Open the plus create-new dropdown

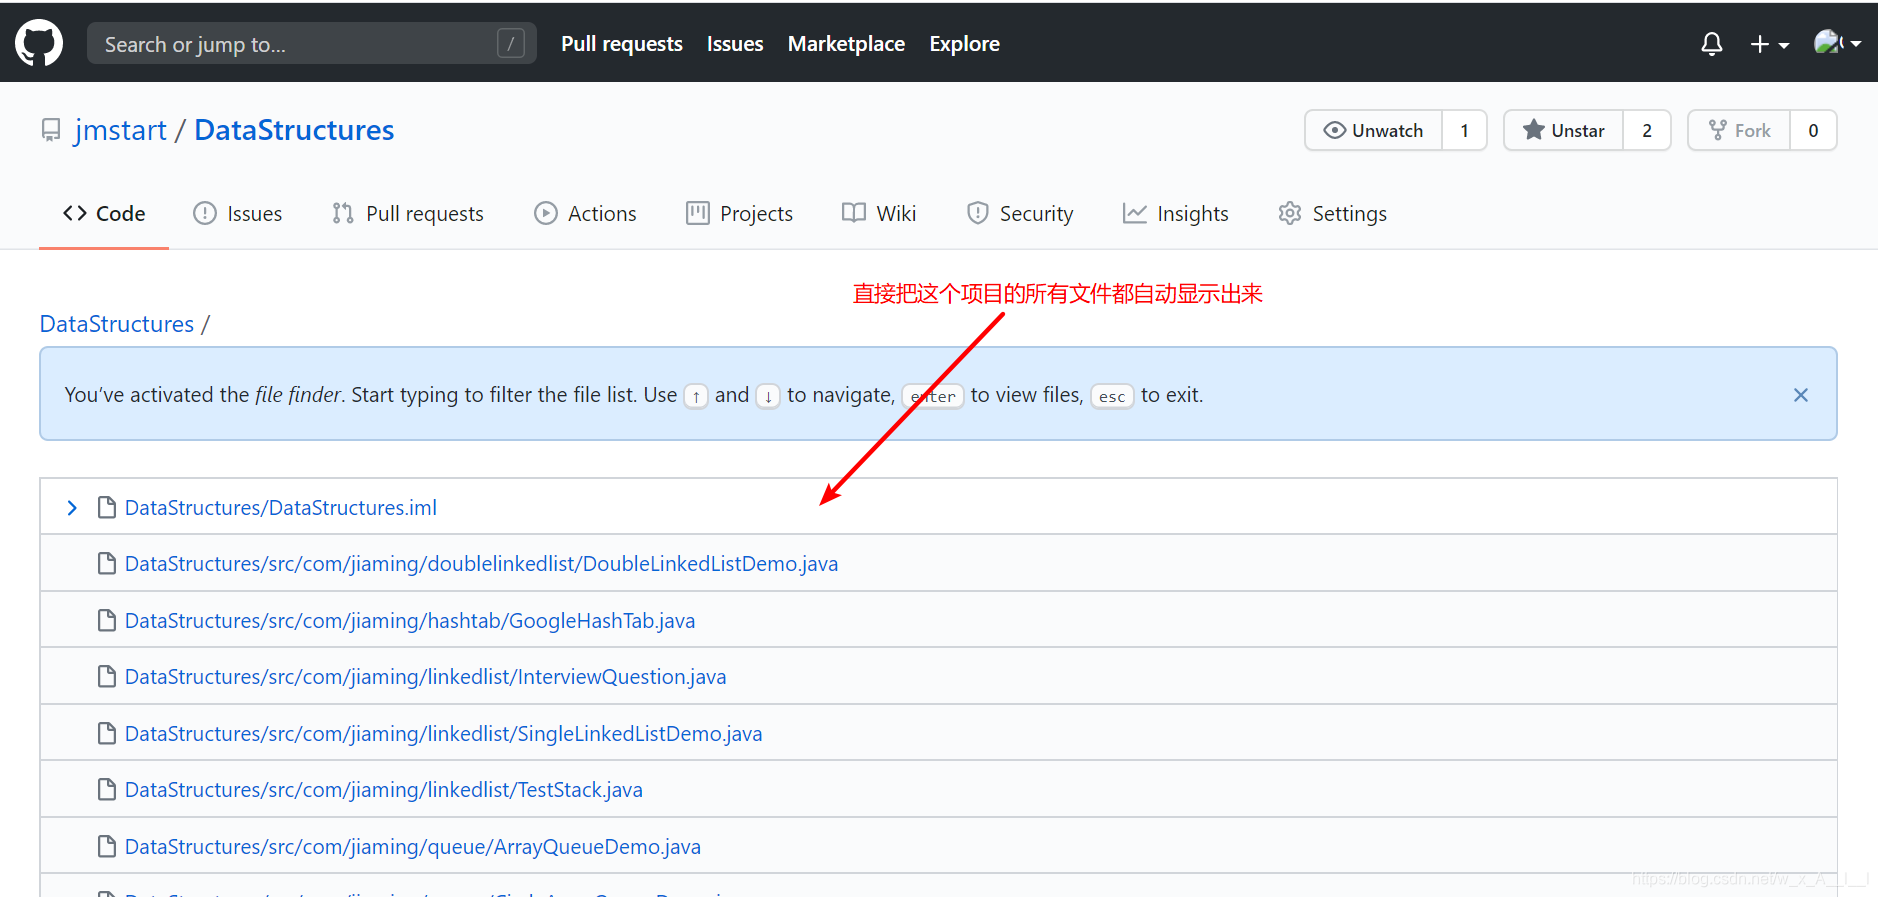point(1769,44)
